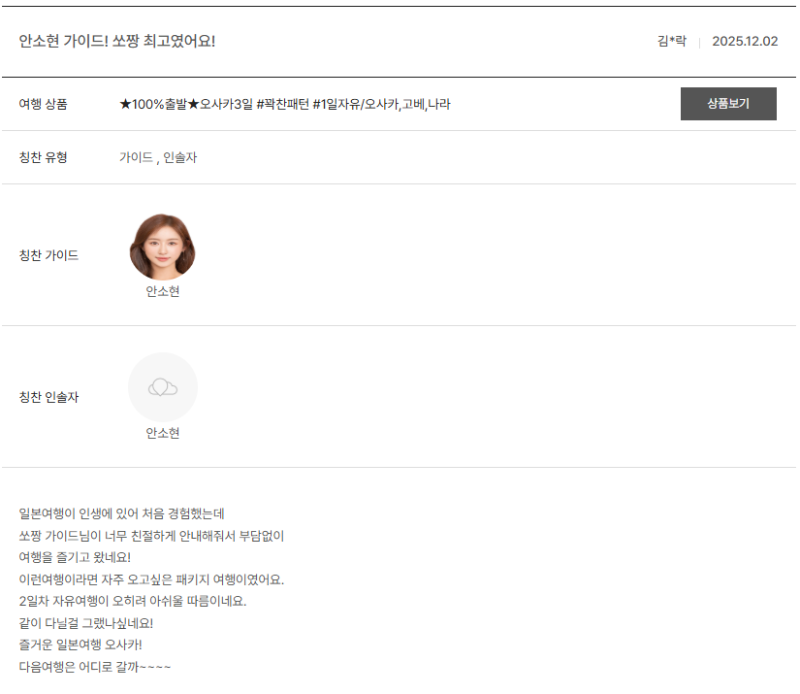The width and height of the screenshot is (800, 694).
Task: Click the 여행 상품 row label
Action: (x=43, y=104)
